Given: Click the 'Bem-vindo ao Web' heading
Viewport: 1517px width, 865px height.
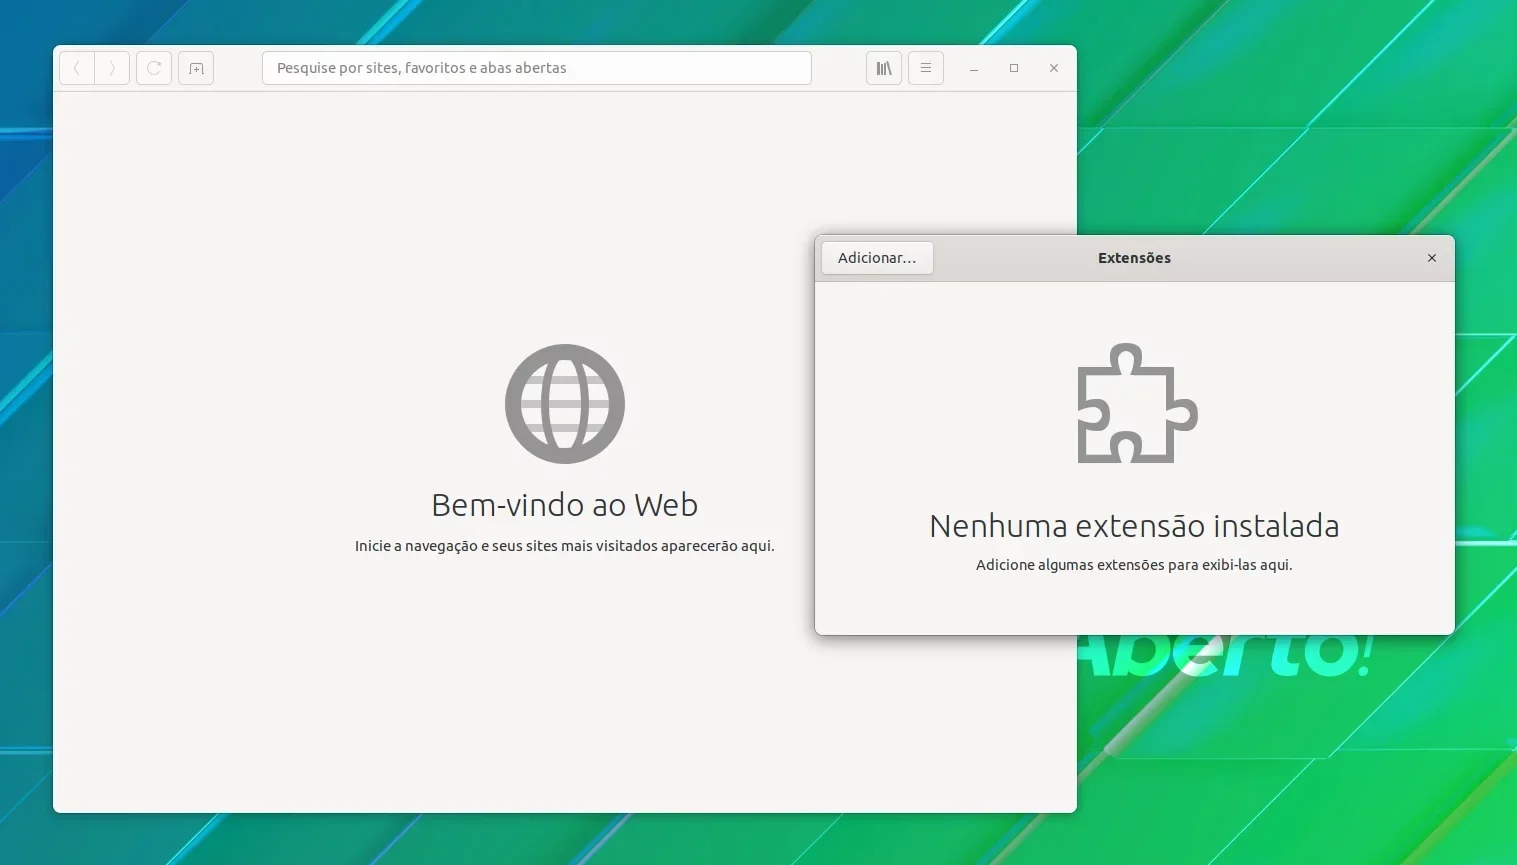Looking at the screenshot, I should [x=565, y=505].
